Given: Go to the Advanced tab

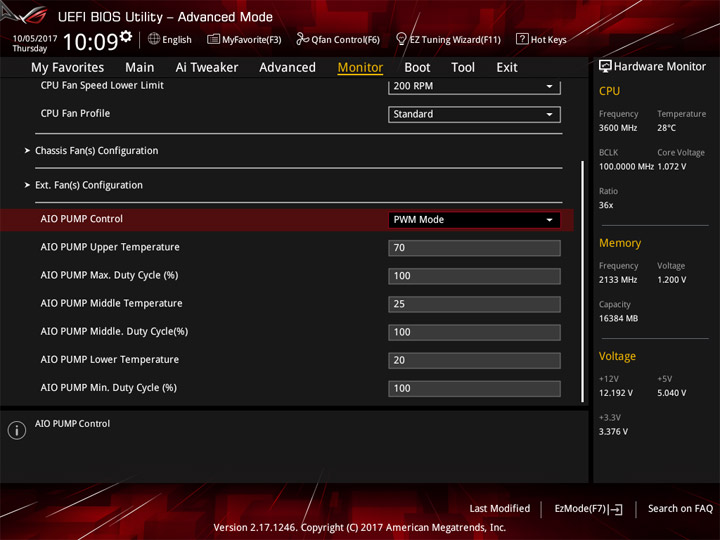Looking at the screenshot, I should click(287, 68).
